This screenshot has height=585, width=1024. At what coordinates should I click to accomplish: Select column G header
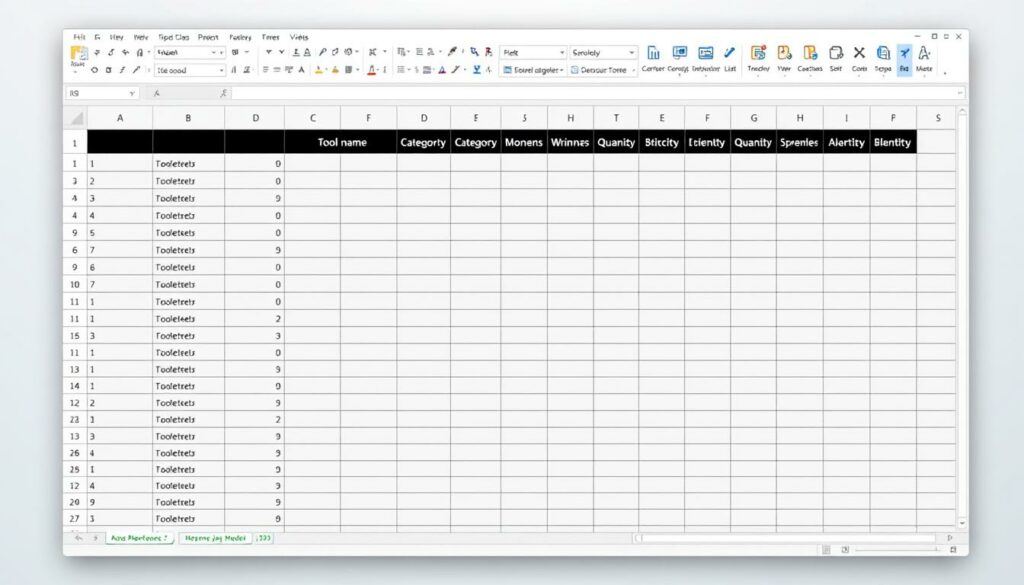coord(754,118)
